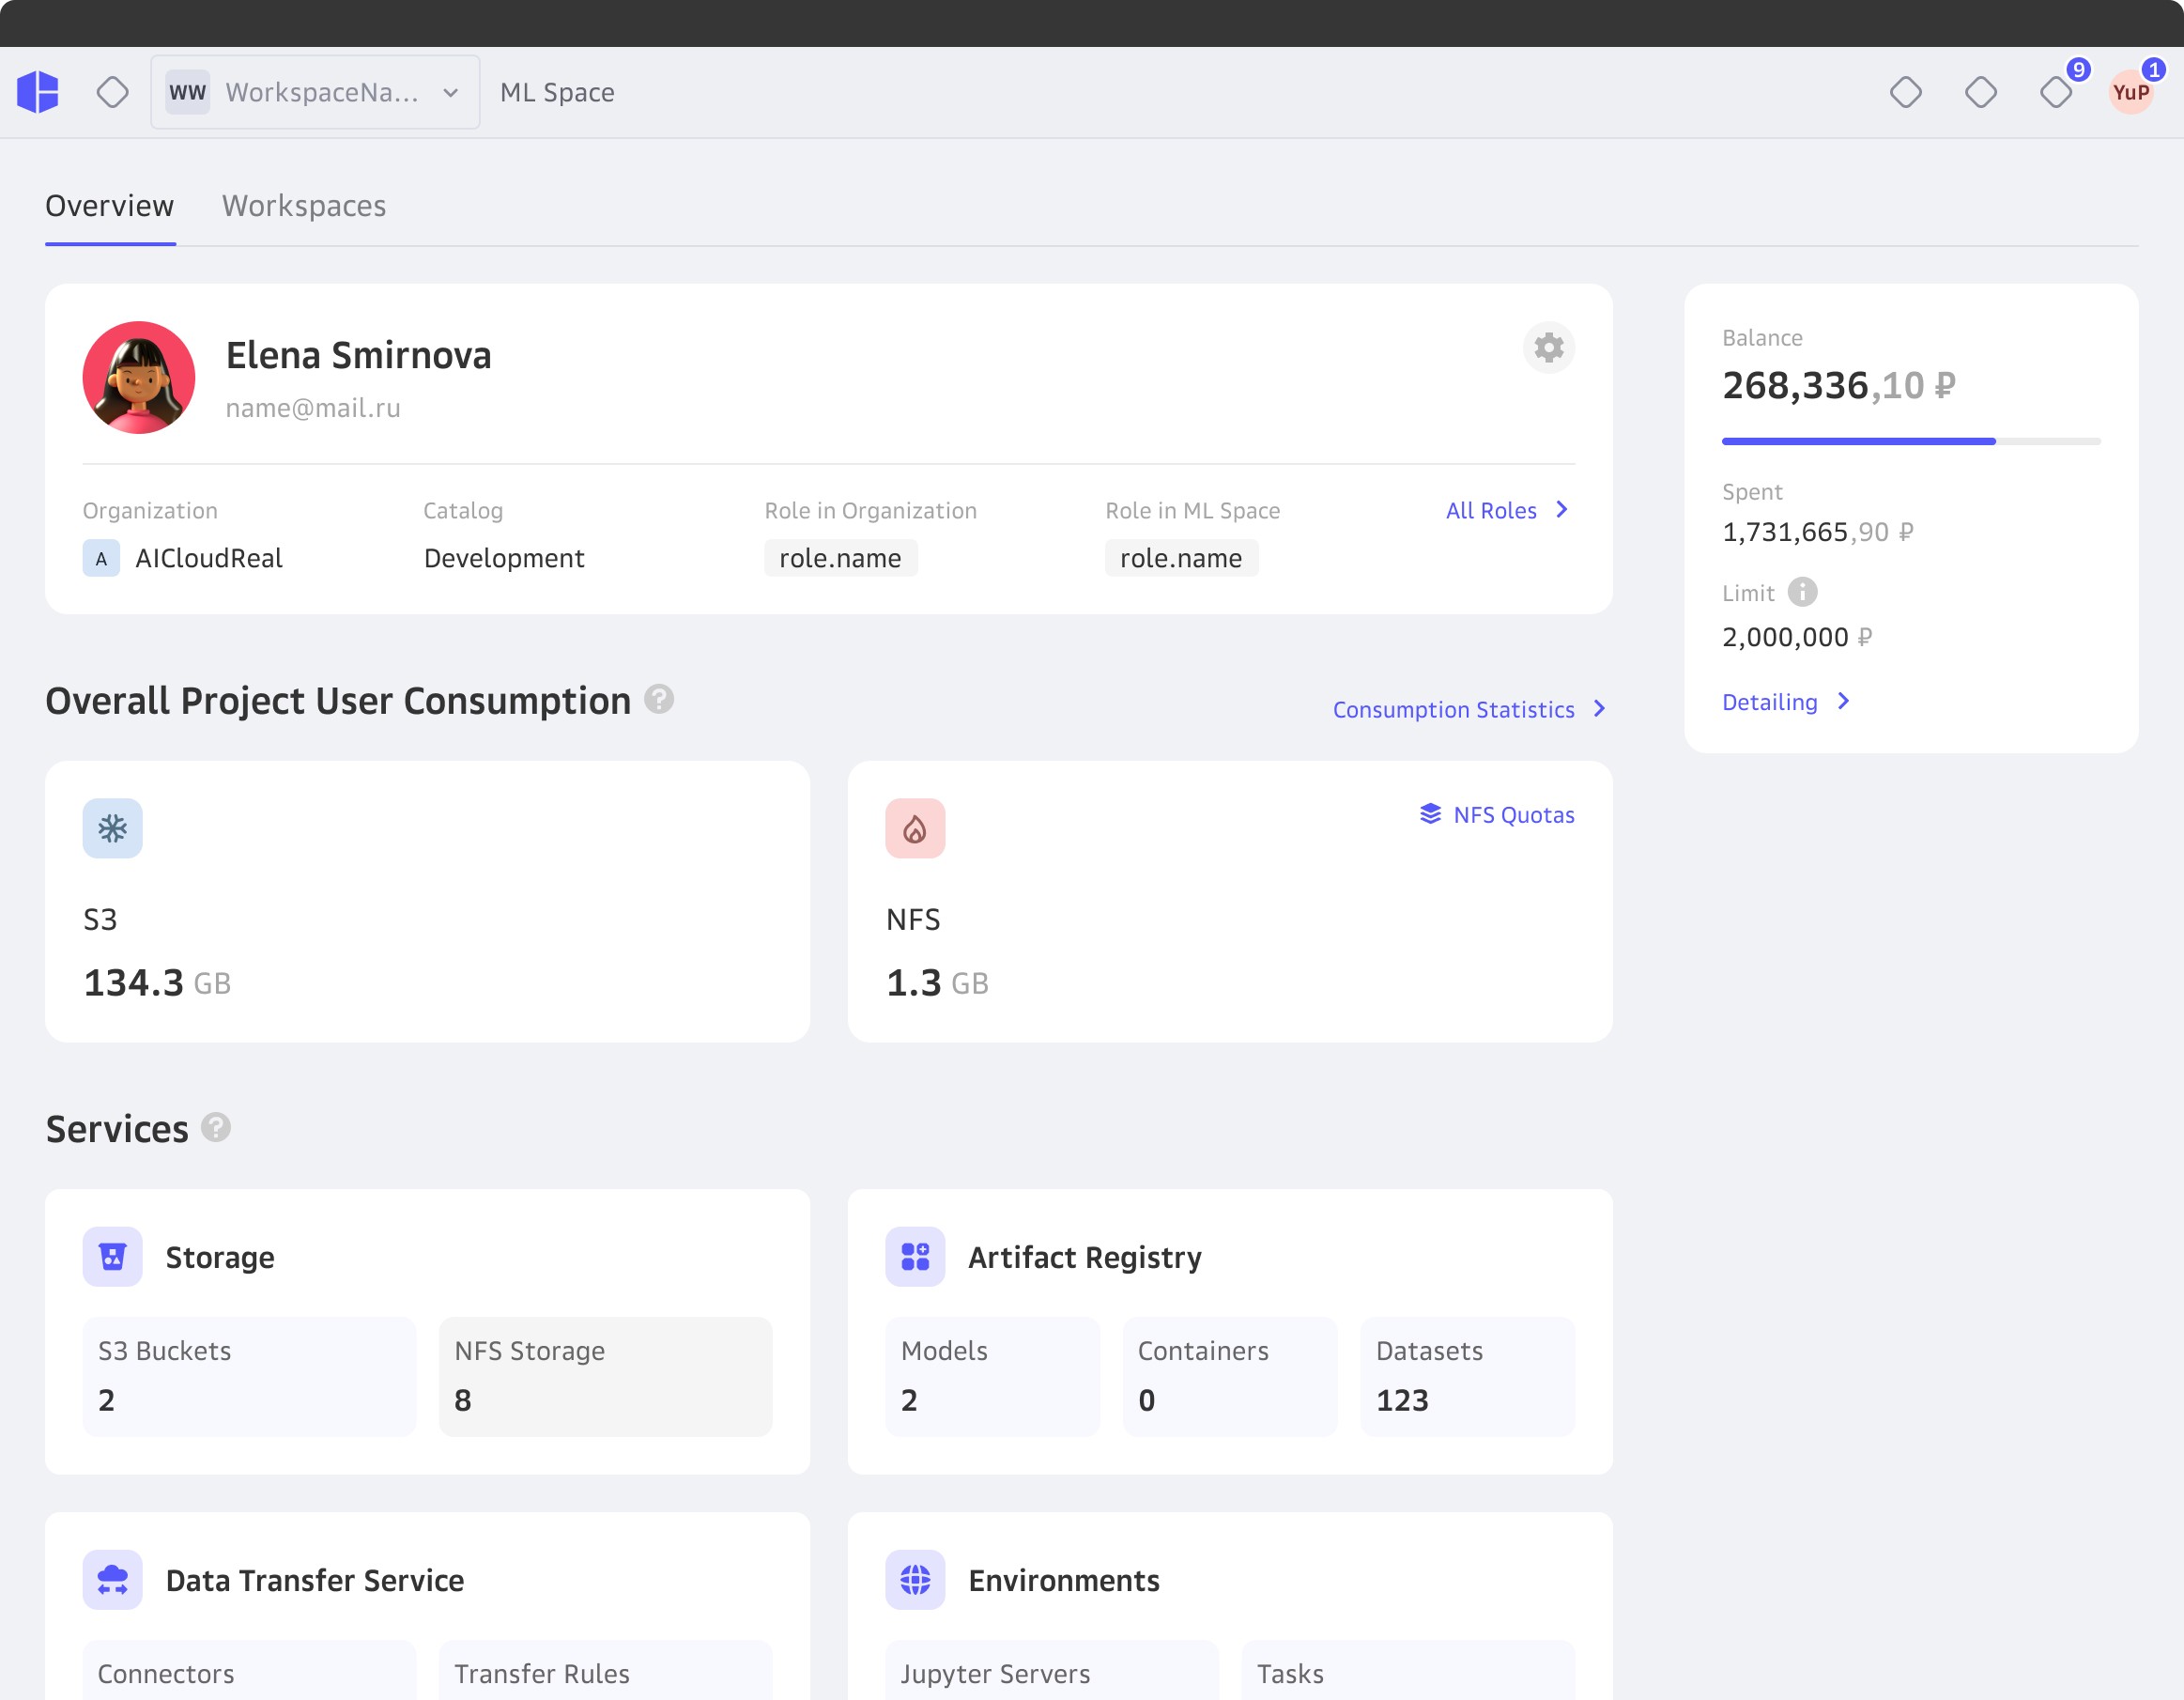Click the AICloudReal organization icon
The height and width of the screenshot is (1700, 2184).
101,558
